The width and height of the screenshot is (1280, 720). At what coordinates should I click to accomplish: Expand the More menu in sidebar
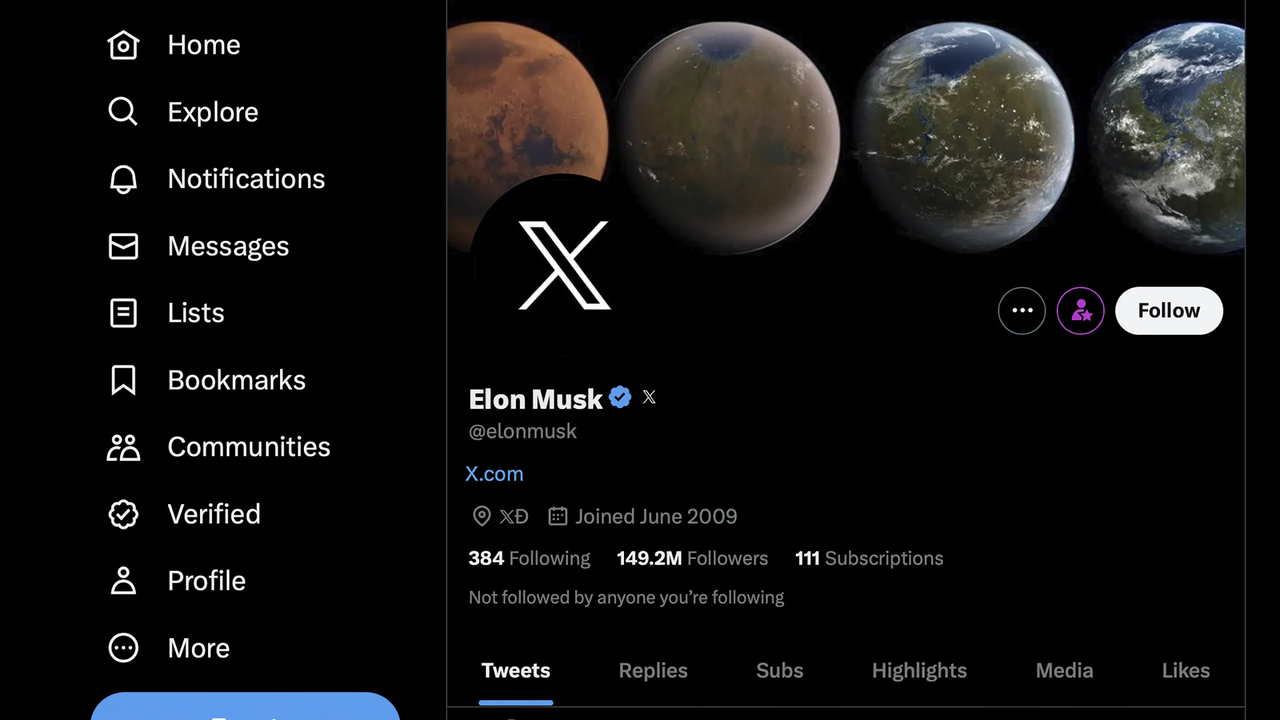123,648
